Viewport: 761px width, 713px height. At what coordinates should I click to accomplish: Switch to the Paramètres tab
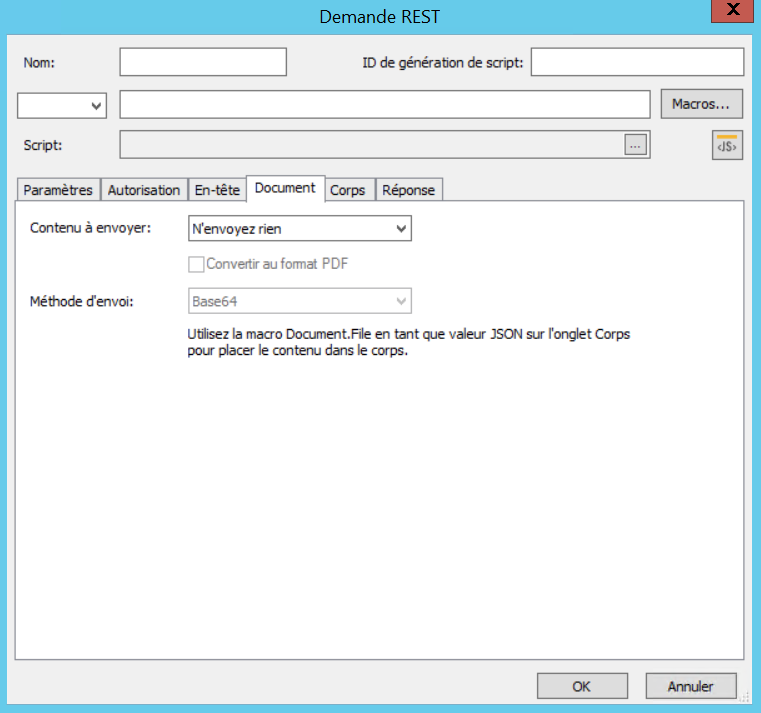tap(58, 190)
